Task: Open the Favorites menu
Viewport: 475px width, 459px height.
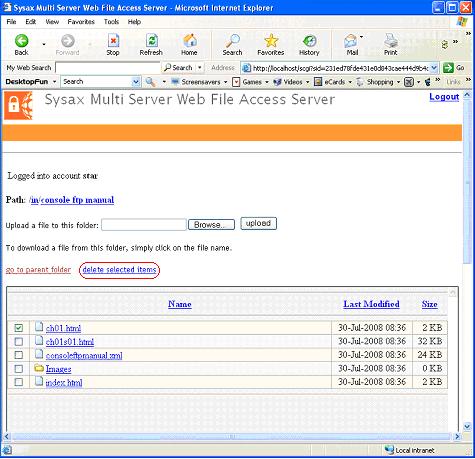Action: pyautogui.click(x=81, y=22)
